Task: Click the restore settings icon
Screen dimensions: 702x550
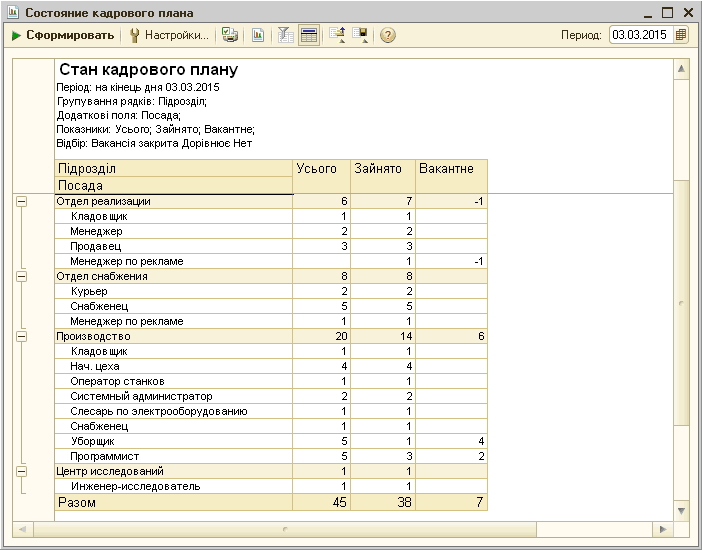Action: point(337,35)
